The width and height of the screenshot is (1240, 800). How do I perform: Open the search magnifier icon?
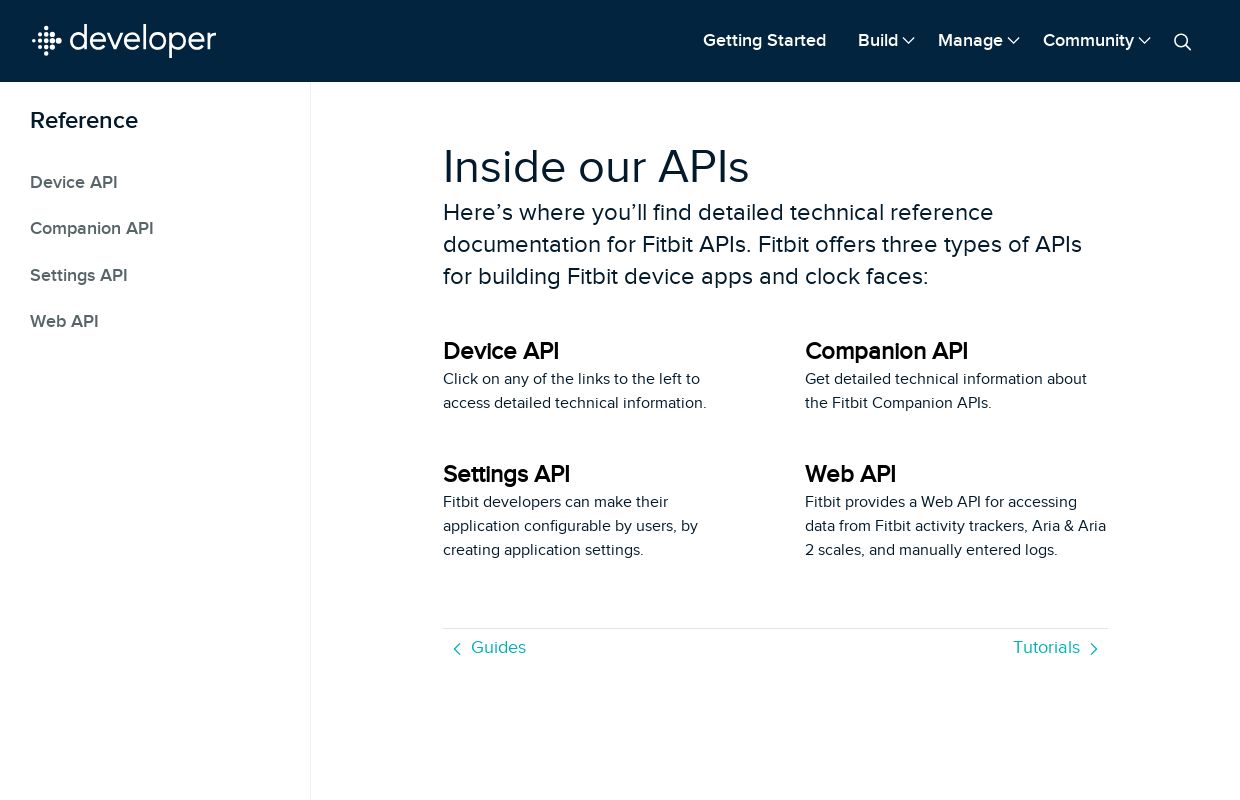(1182, 42)
